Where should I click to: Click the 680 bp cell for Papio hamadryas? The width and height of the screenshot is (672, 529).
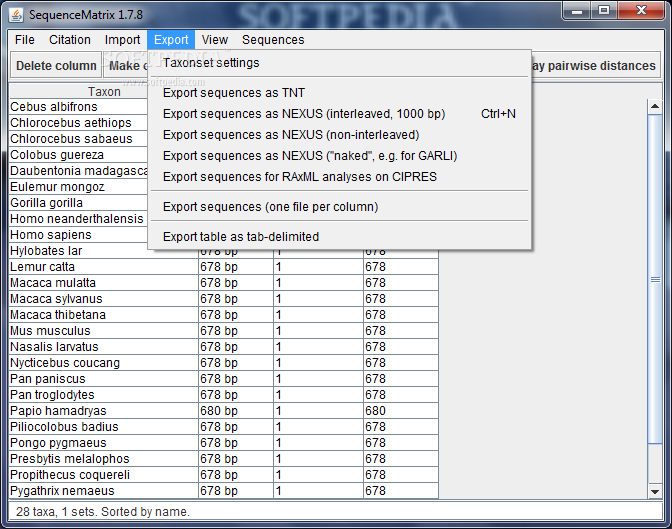click(236, 411)
